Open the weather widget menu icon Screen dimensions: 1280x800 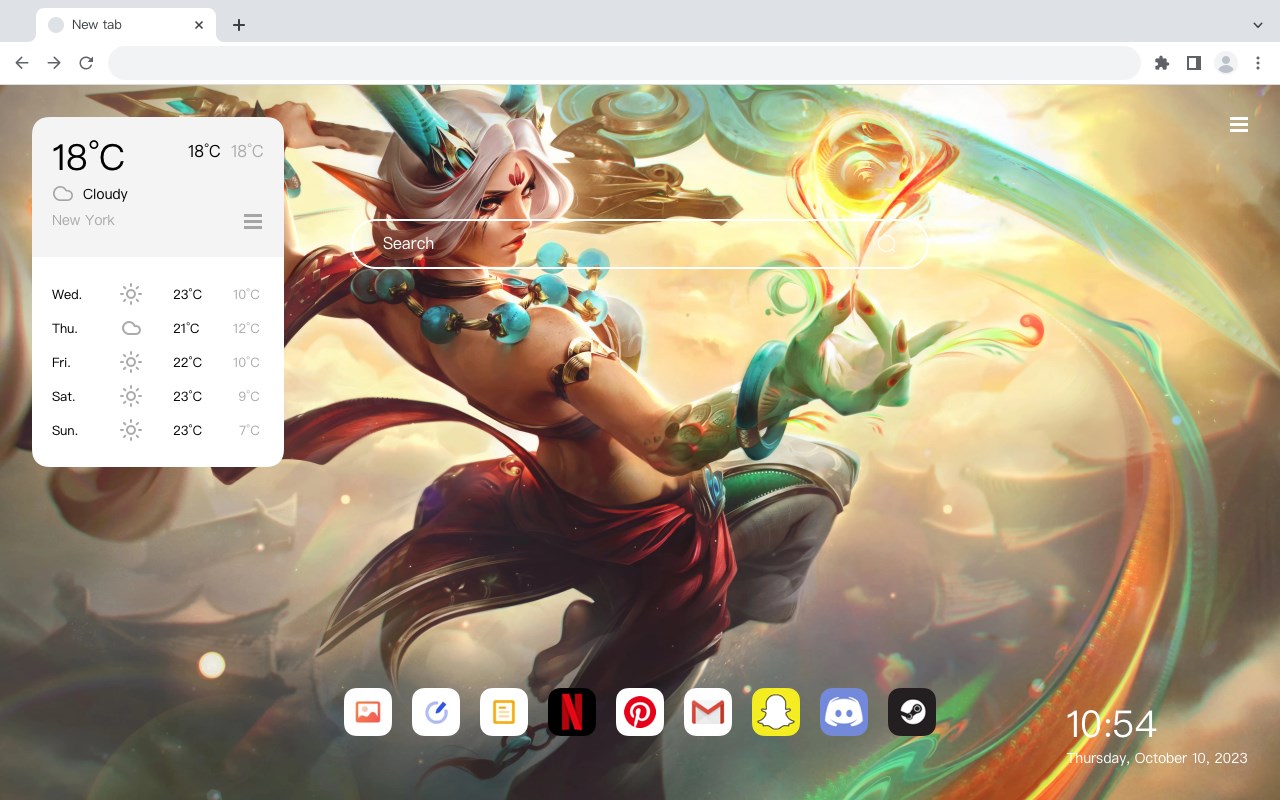pyautogui.click(x=253, y=221)
